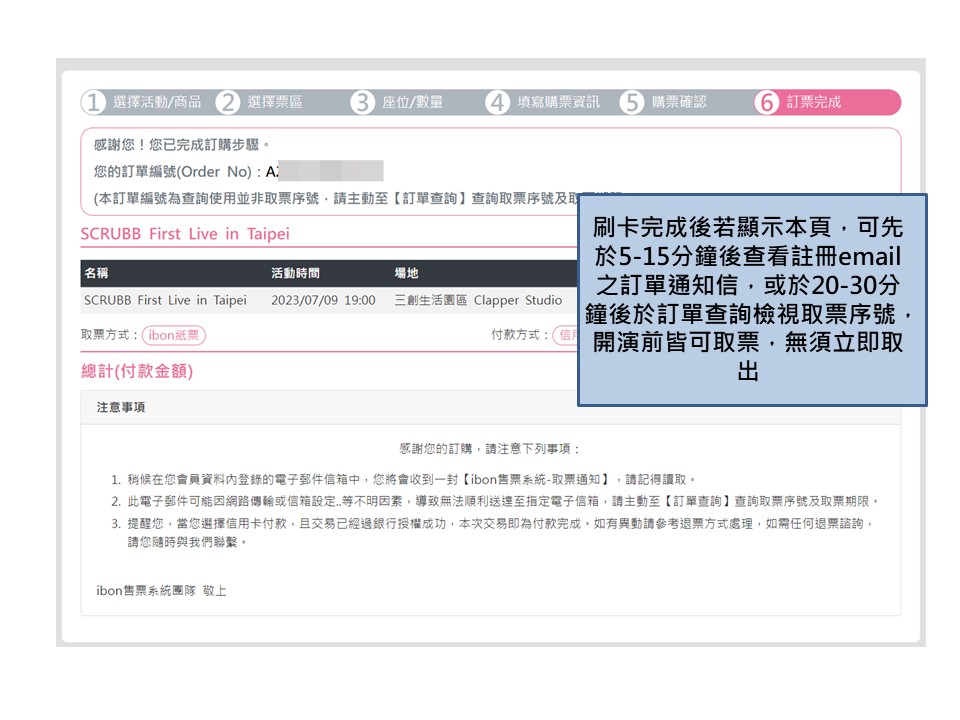The width and height of the screenshot is (960, 720).
Task: Click step 1 選擇活動/商品
Action: (143, 102)
